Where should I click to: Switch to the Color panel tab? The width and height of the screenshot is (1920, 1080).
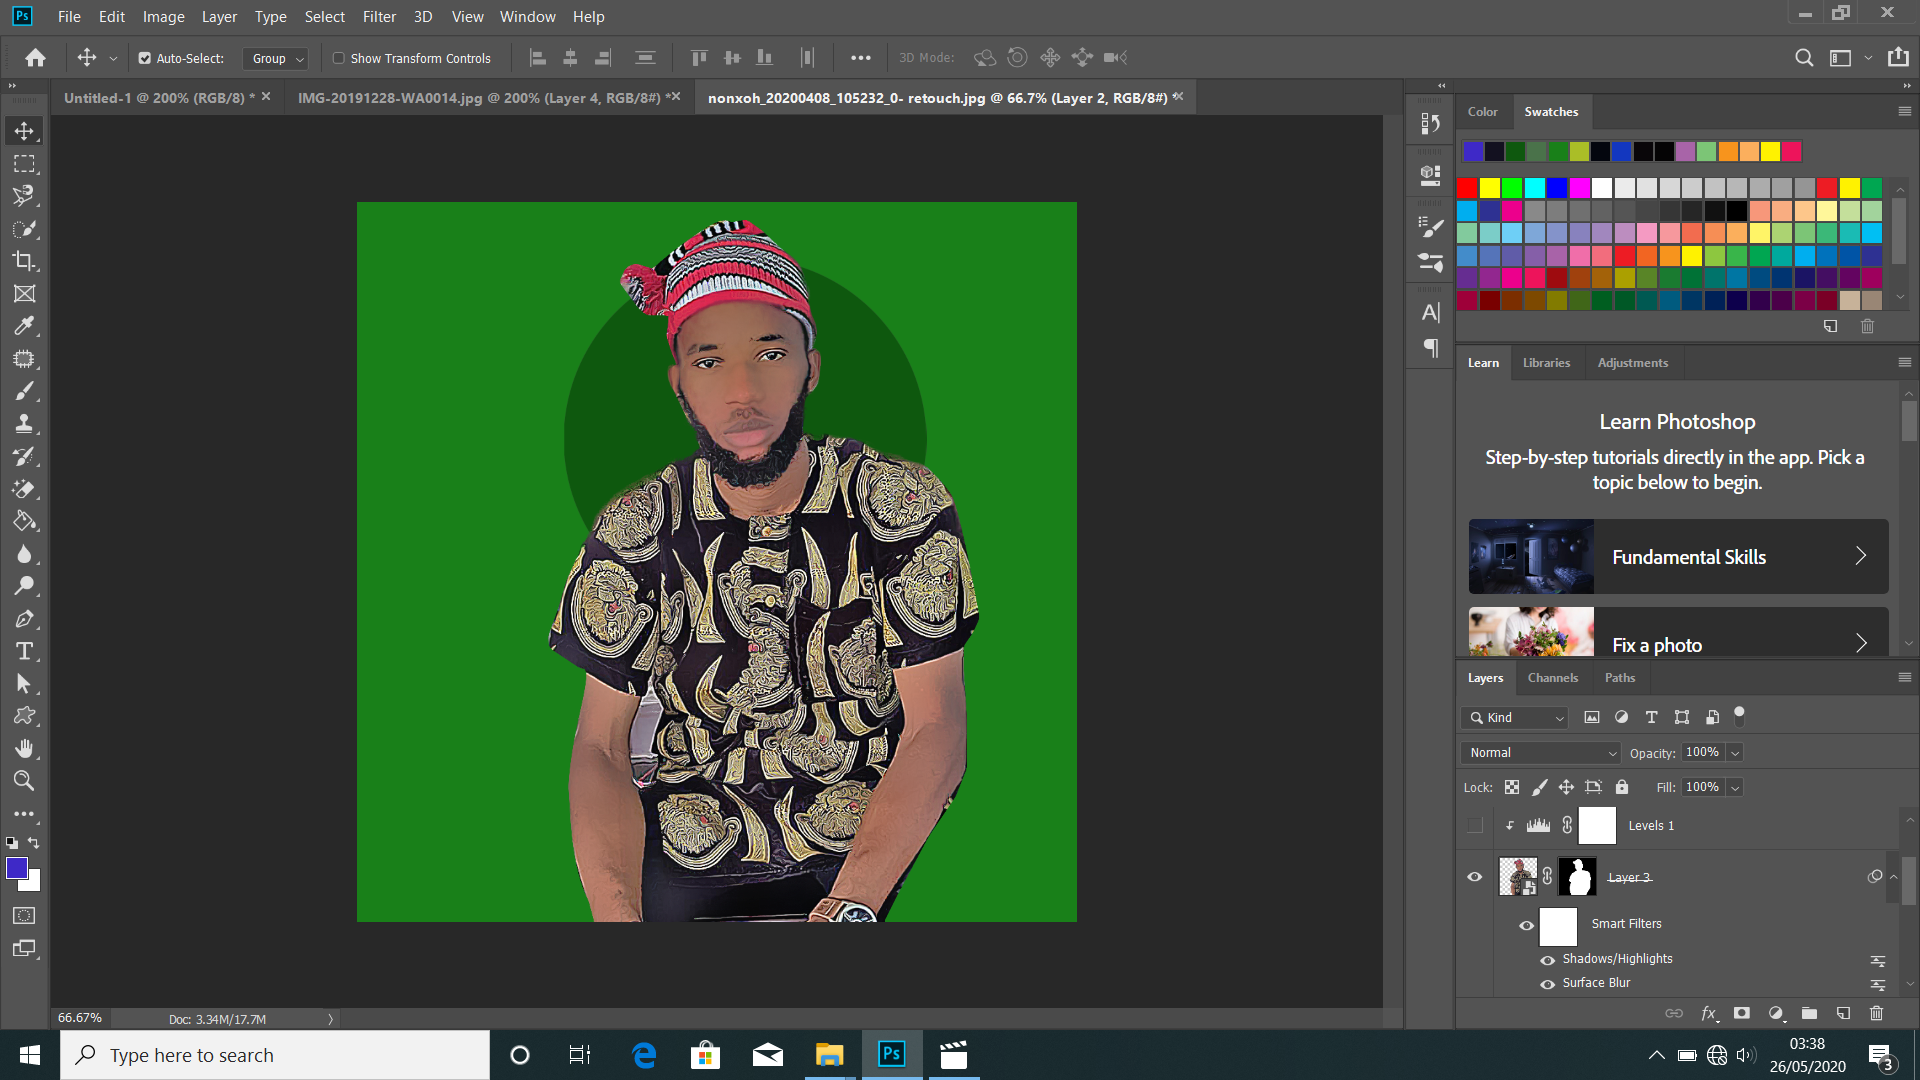[1482, 111]
